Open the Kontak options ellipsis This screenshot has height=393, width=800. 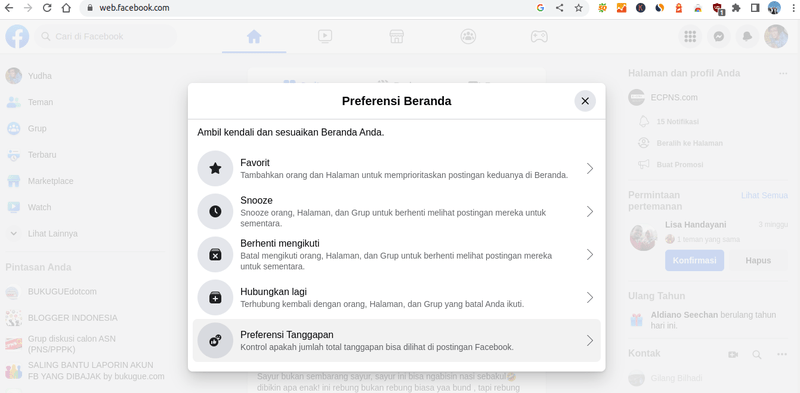click(782, 354)
